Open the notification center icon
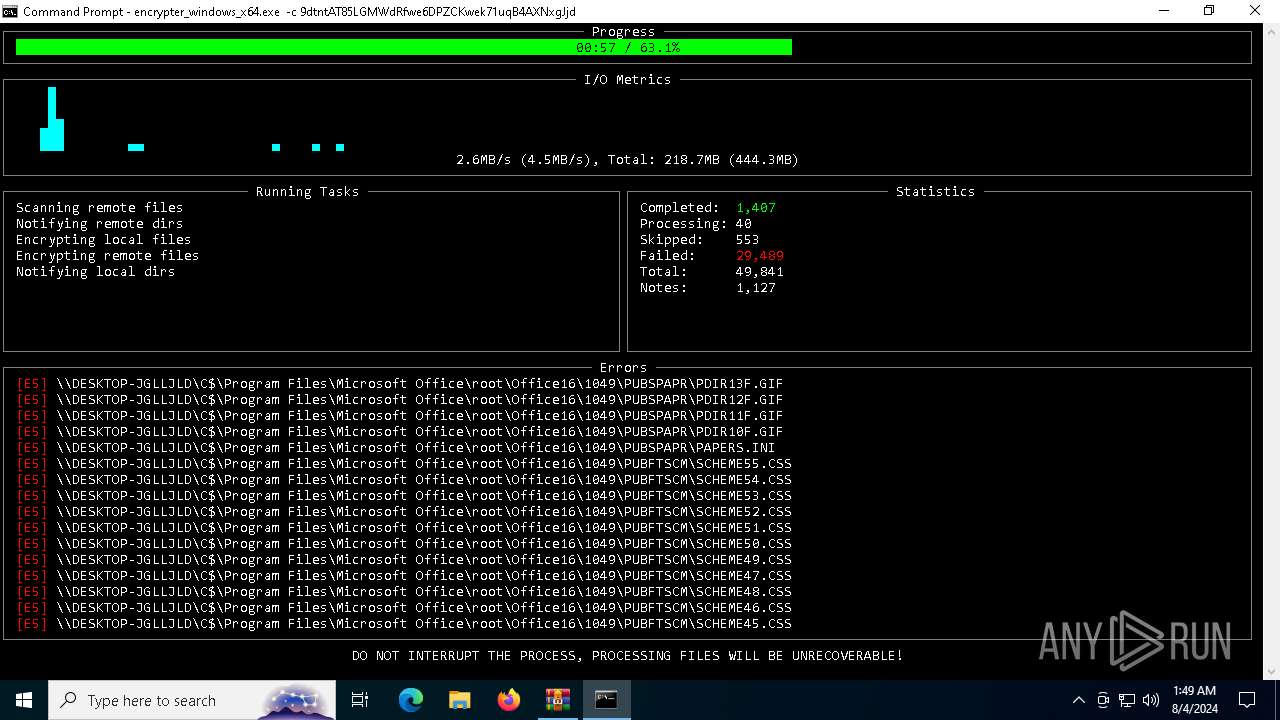The image size is (1280, 720). tap(1247, 700)
